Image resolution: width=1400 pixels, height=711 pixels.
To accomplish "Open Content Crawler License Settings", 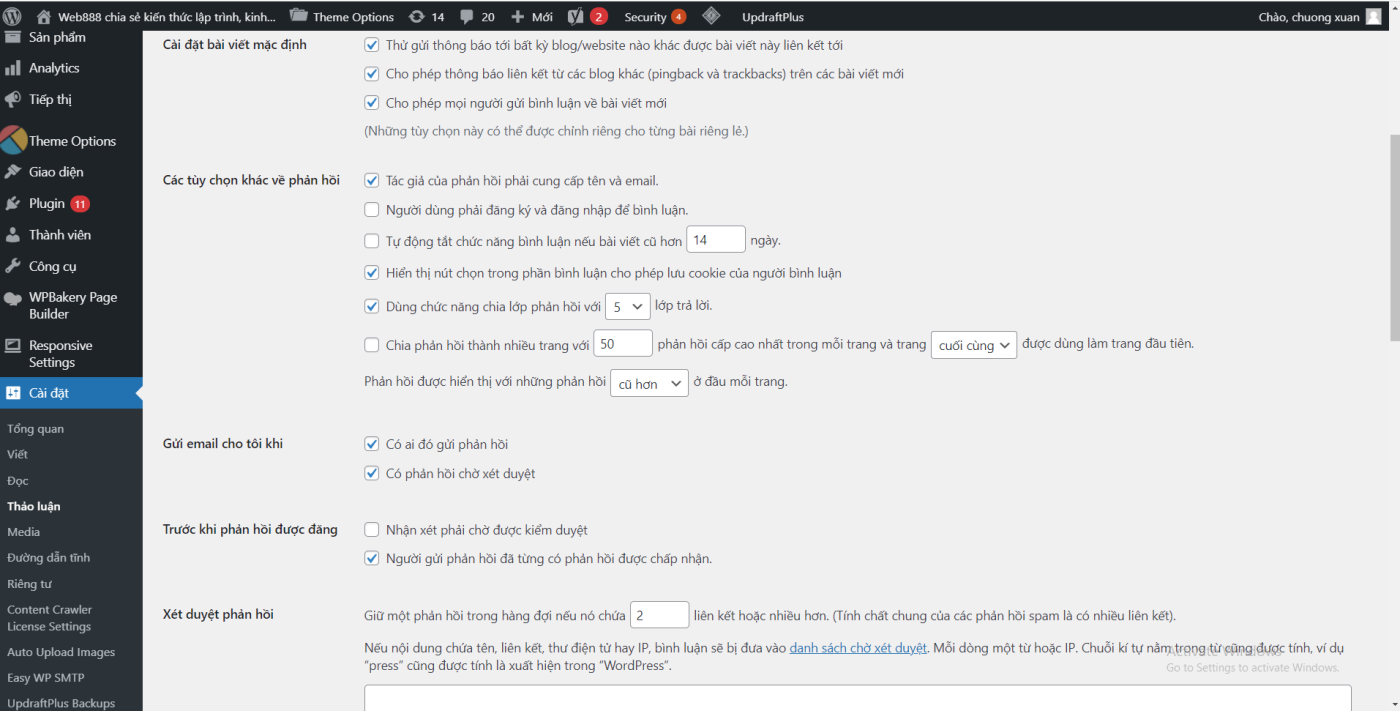I will pyautogui.click(x=50, y=618).
